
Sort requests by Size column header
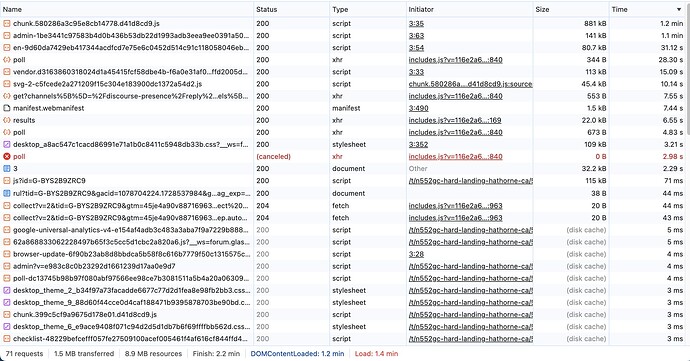coord(571,9)
